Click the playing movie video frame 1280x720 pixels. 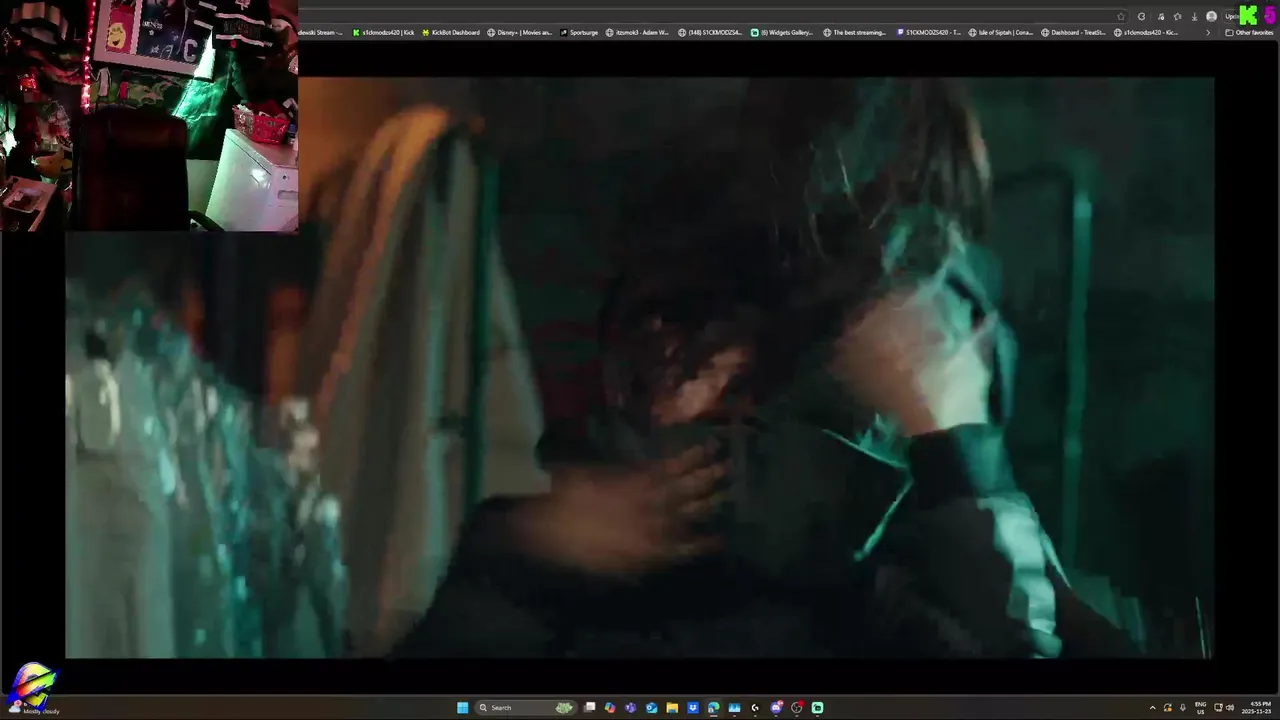point(640,368)
